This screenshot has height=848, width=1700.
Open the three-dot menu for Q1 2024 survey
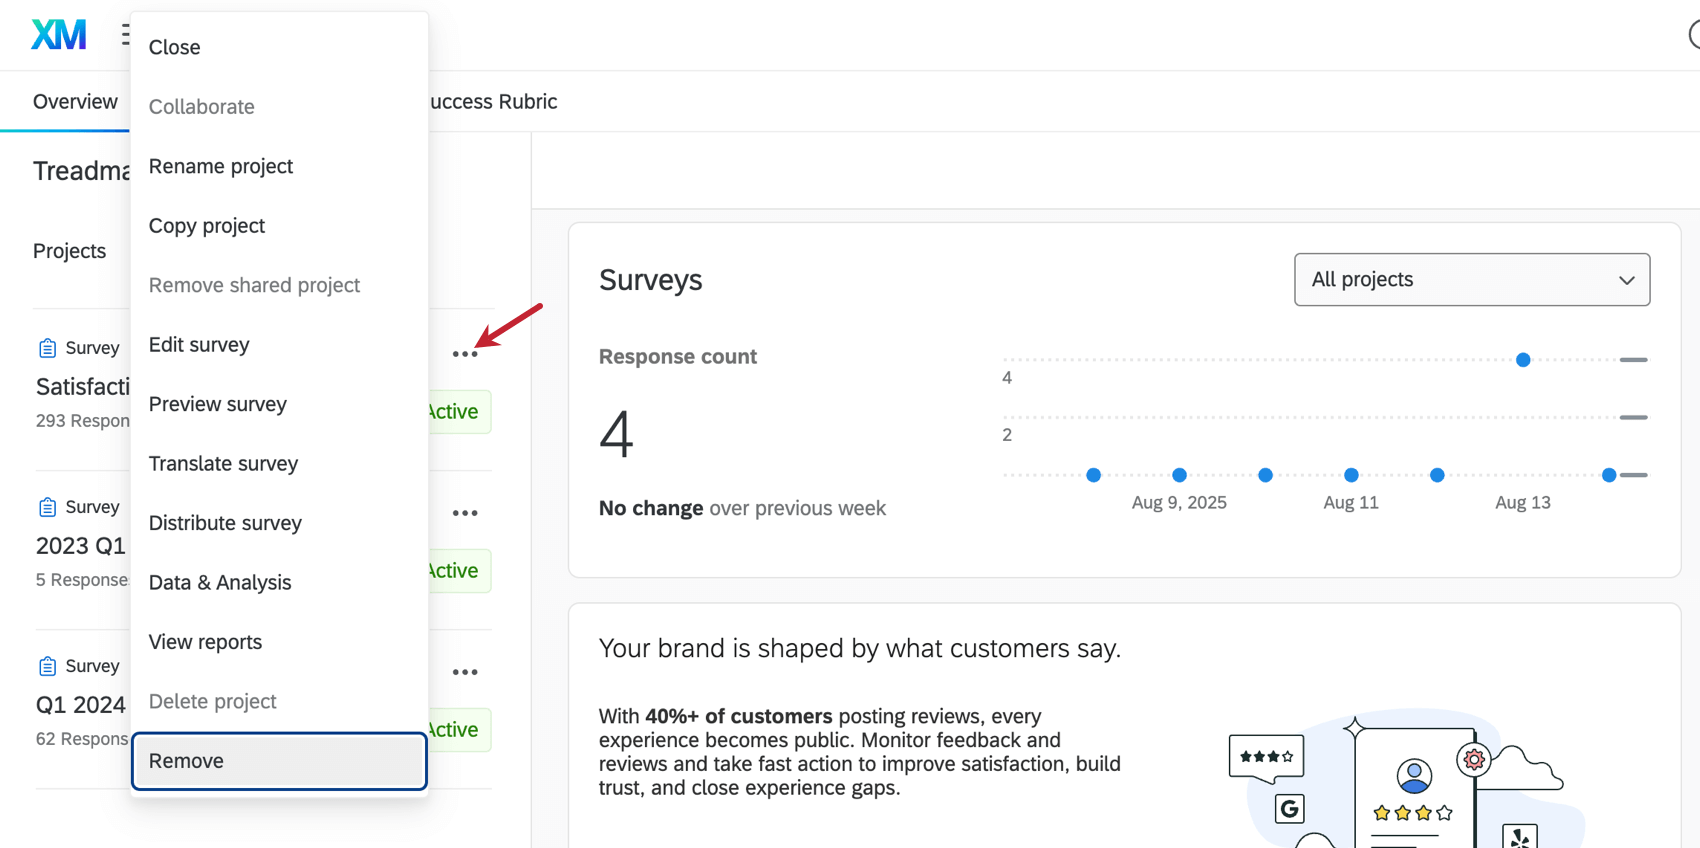point(465,672)
